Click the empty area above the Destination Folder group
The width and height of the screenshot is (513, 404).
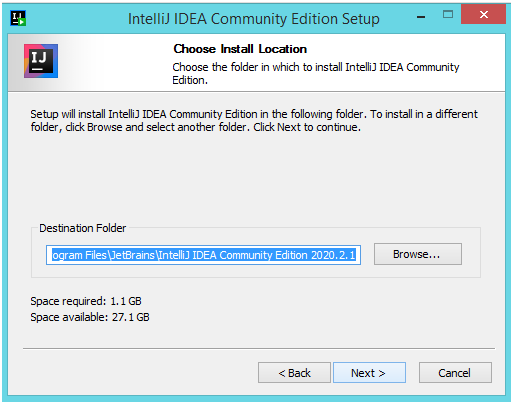pos(255,177)
